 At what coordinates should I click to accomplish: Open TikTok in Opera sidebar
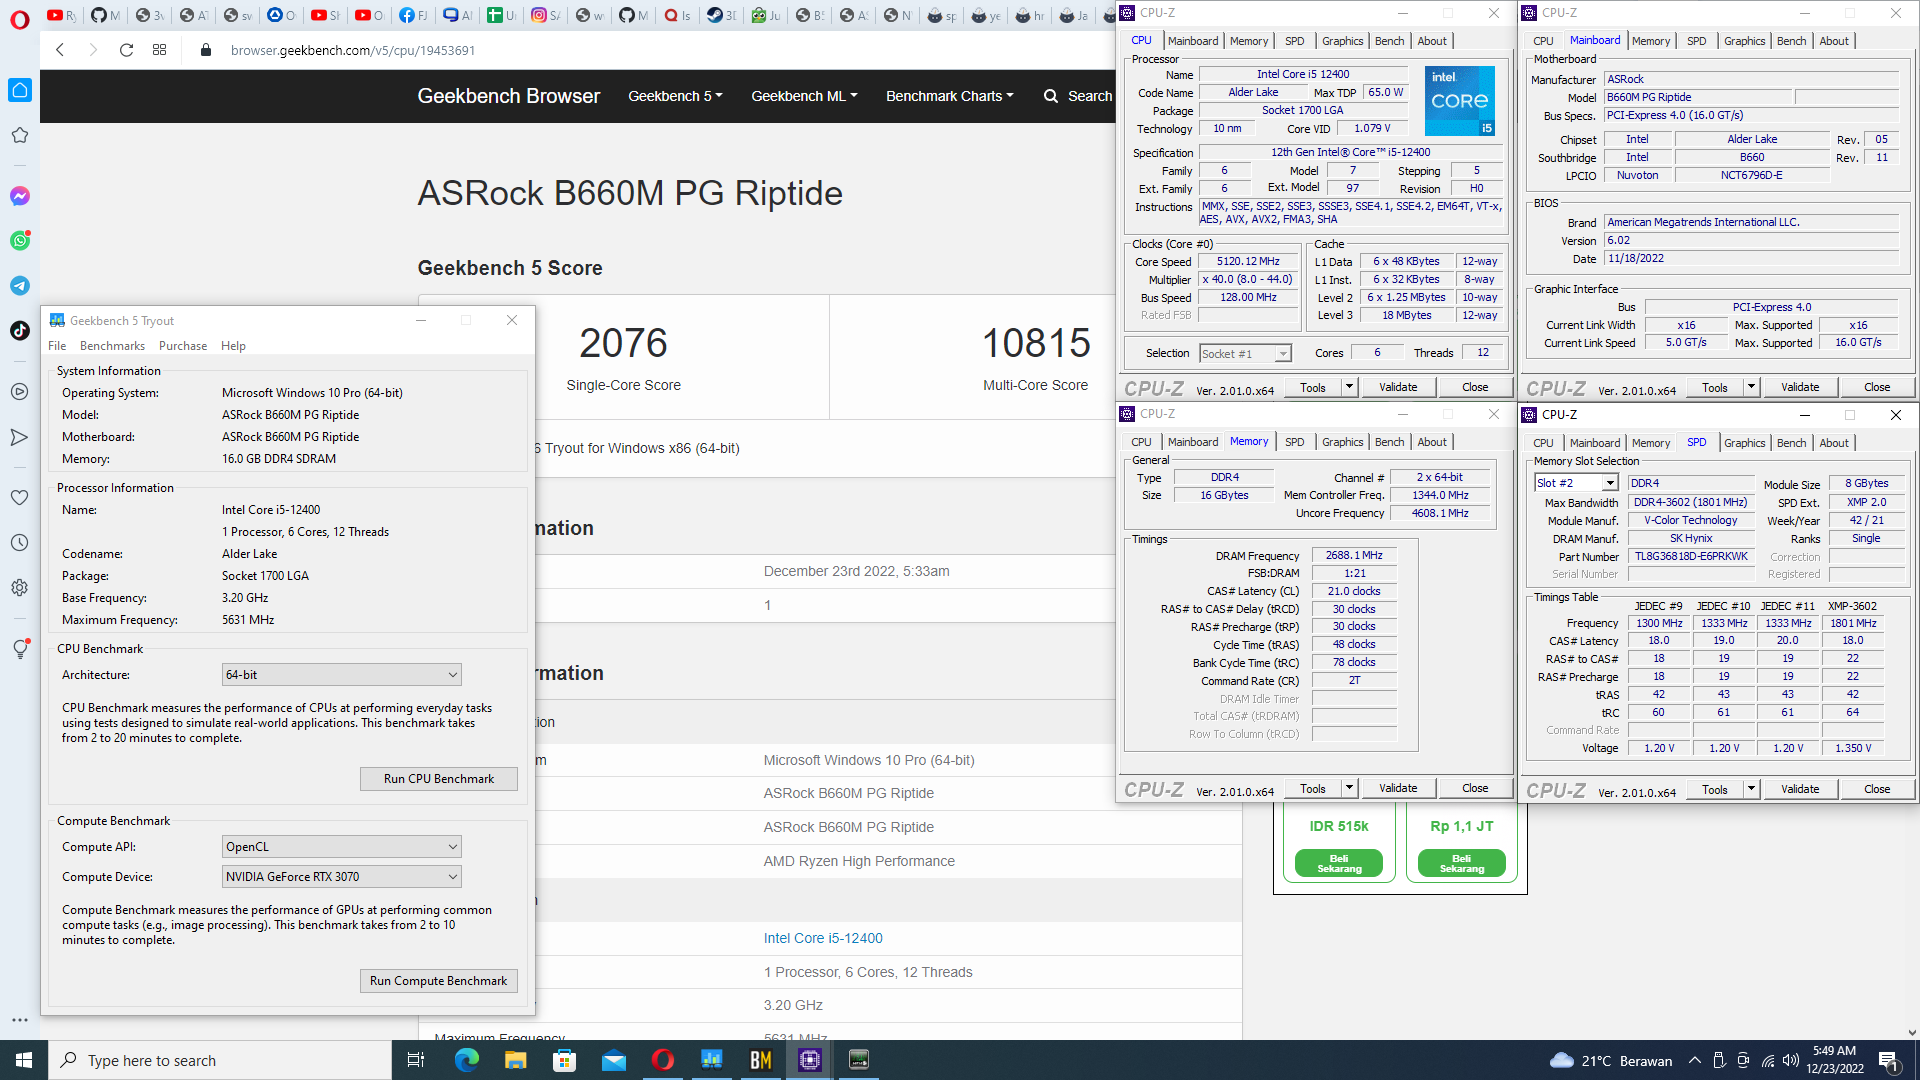pyautogui.click(x=20, y=331)
